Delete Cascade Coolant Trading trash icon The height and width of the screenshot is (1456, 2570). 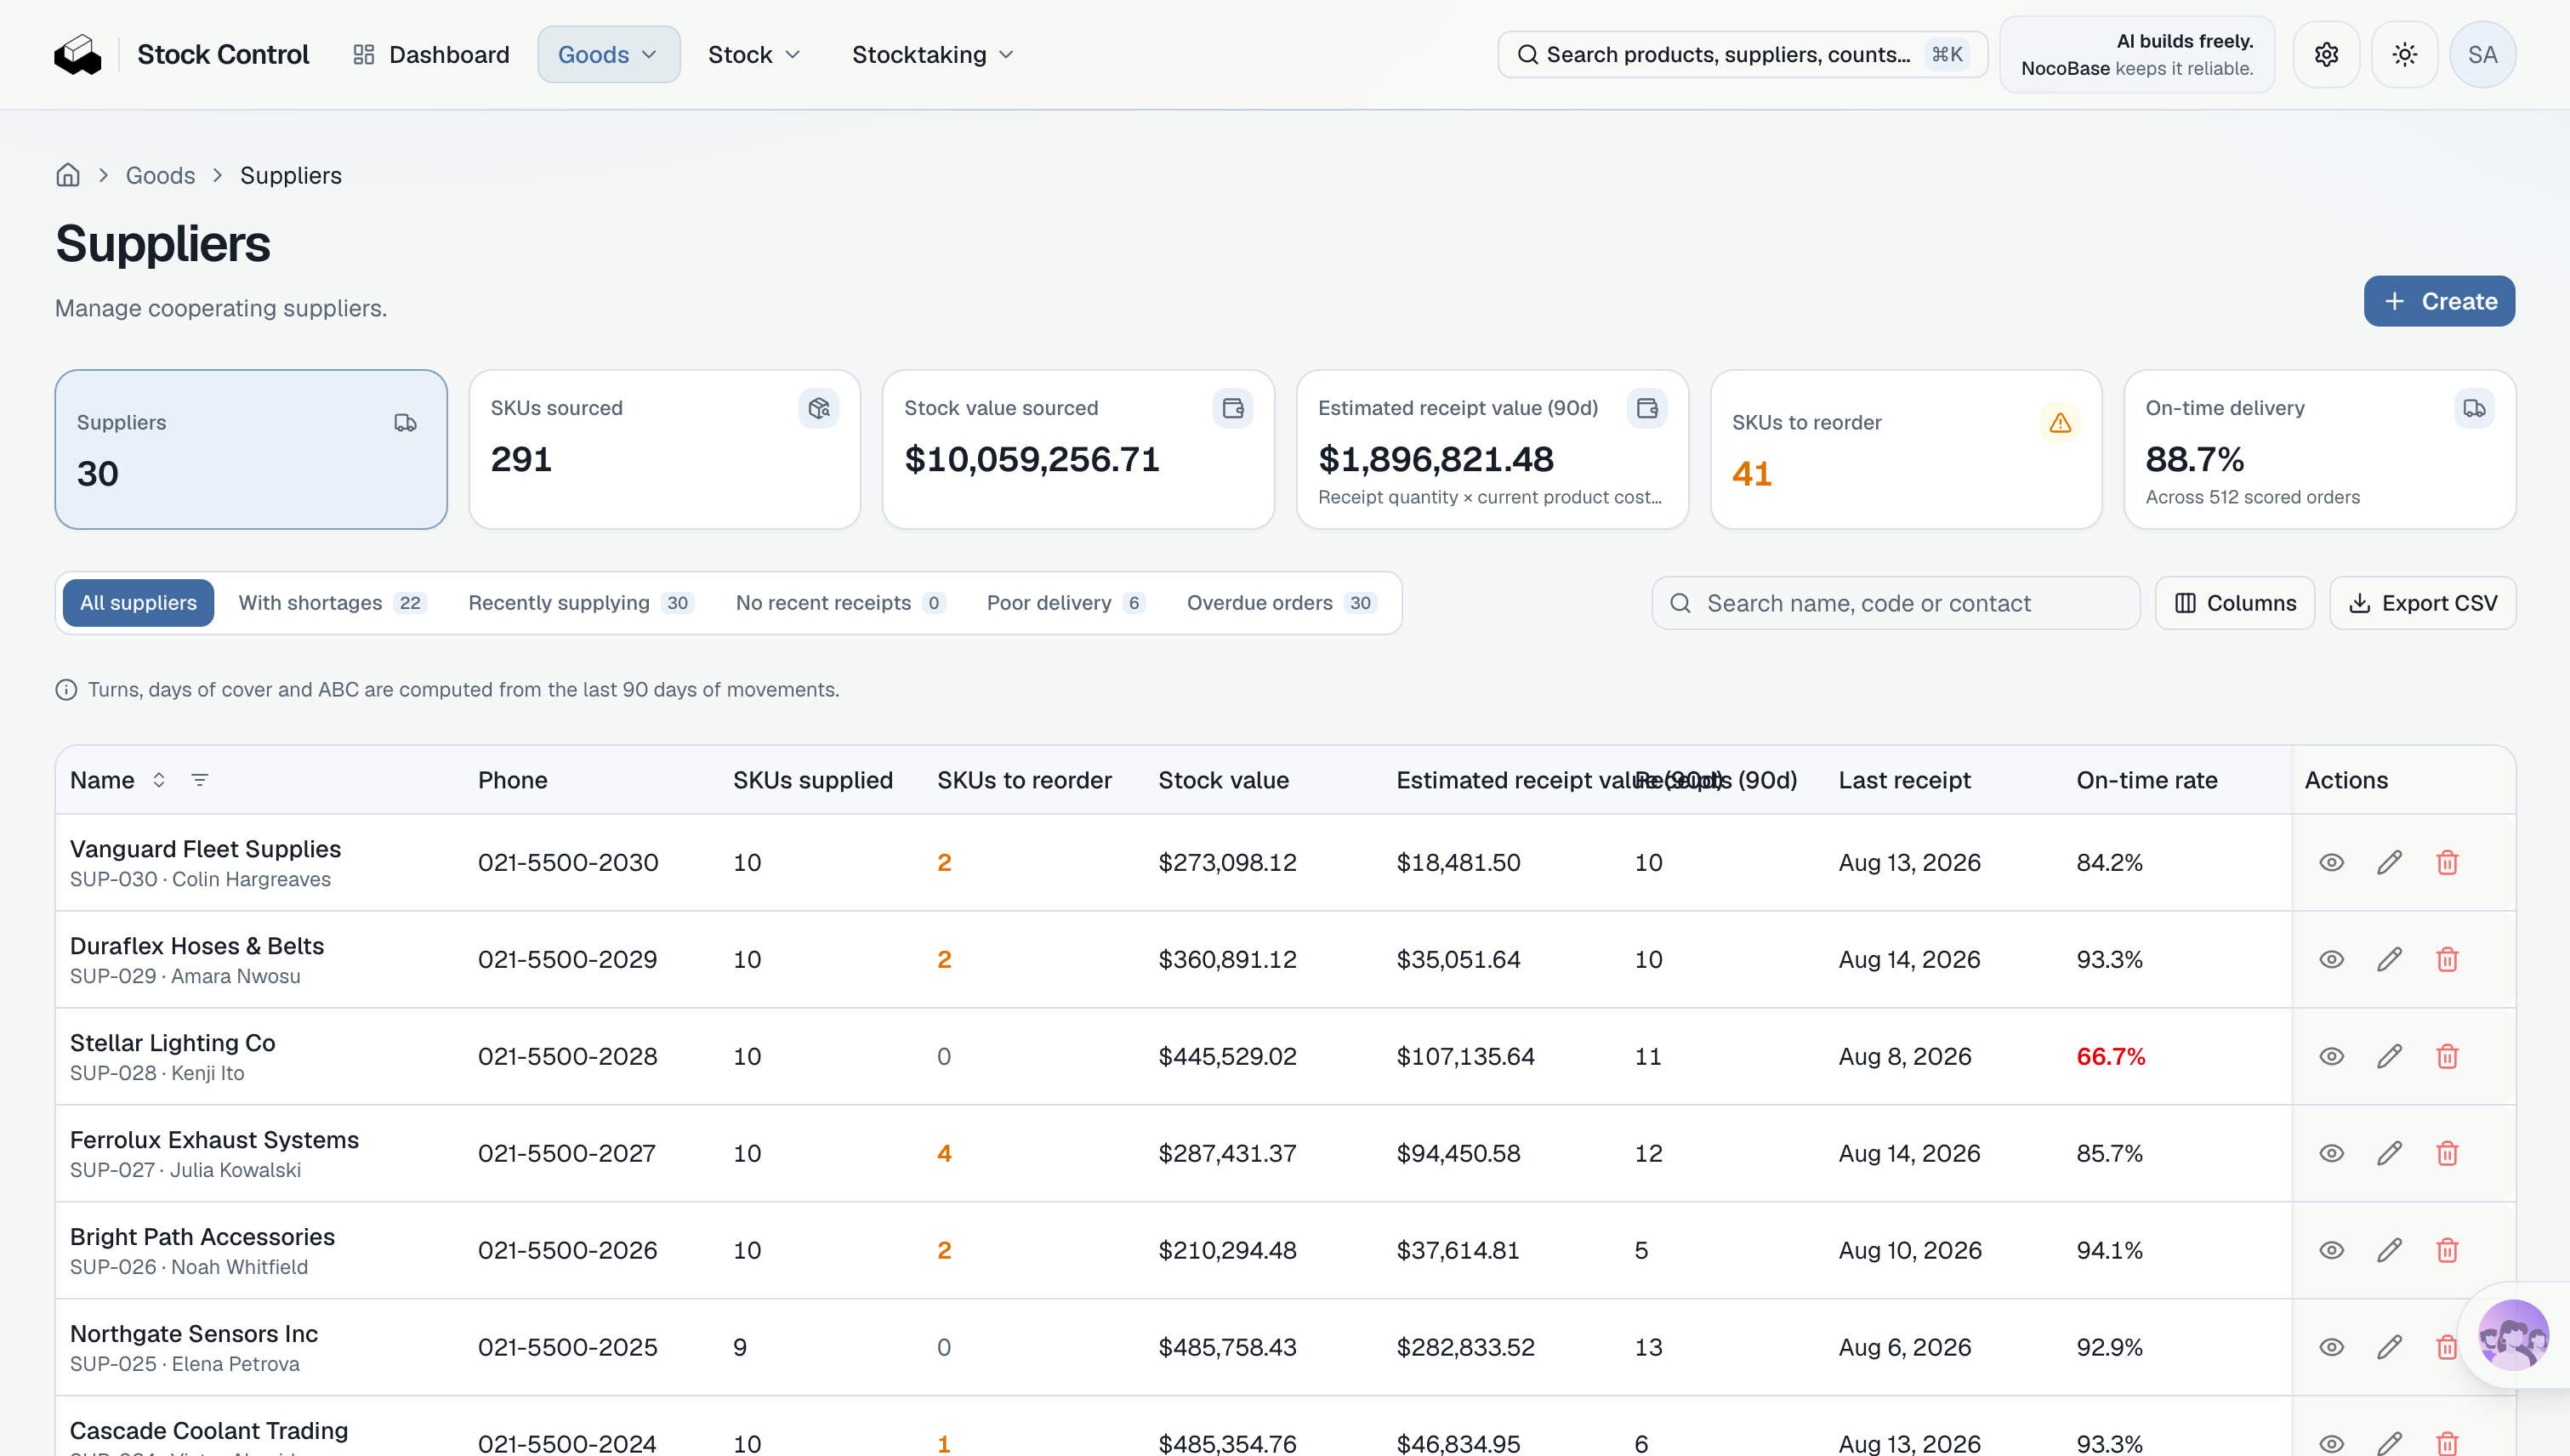coord(2448,1444)
